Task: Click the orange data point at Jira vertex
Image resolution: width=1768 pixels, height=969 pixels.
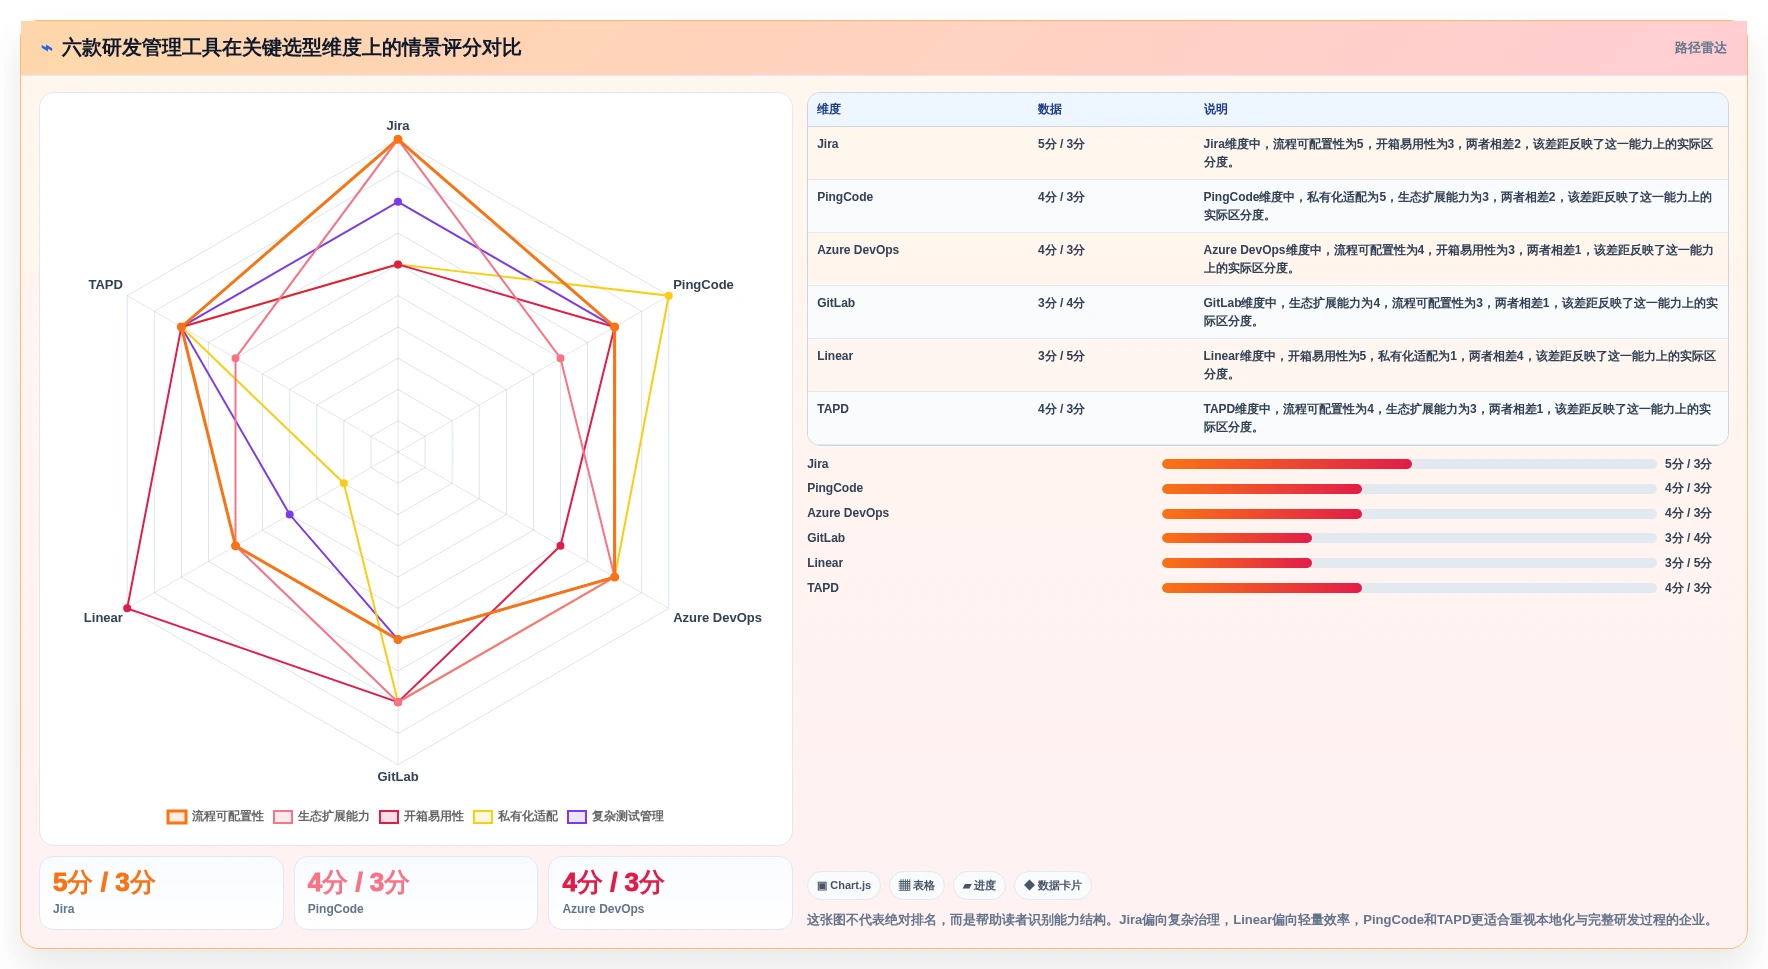Action: [398, 140]
